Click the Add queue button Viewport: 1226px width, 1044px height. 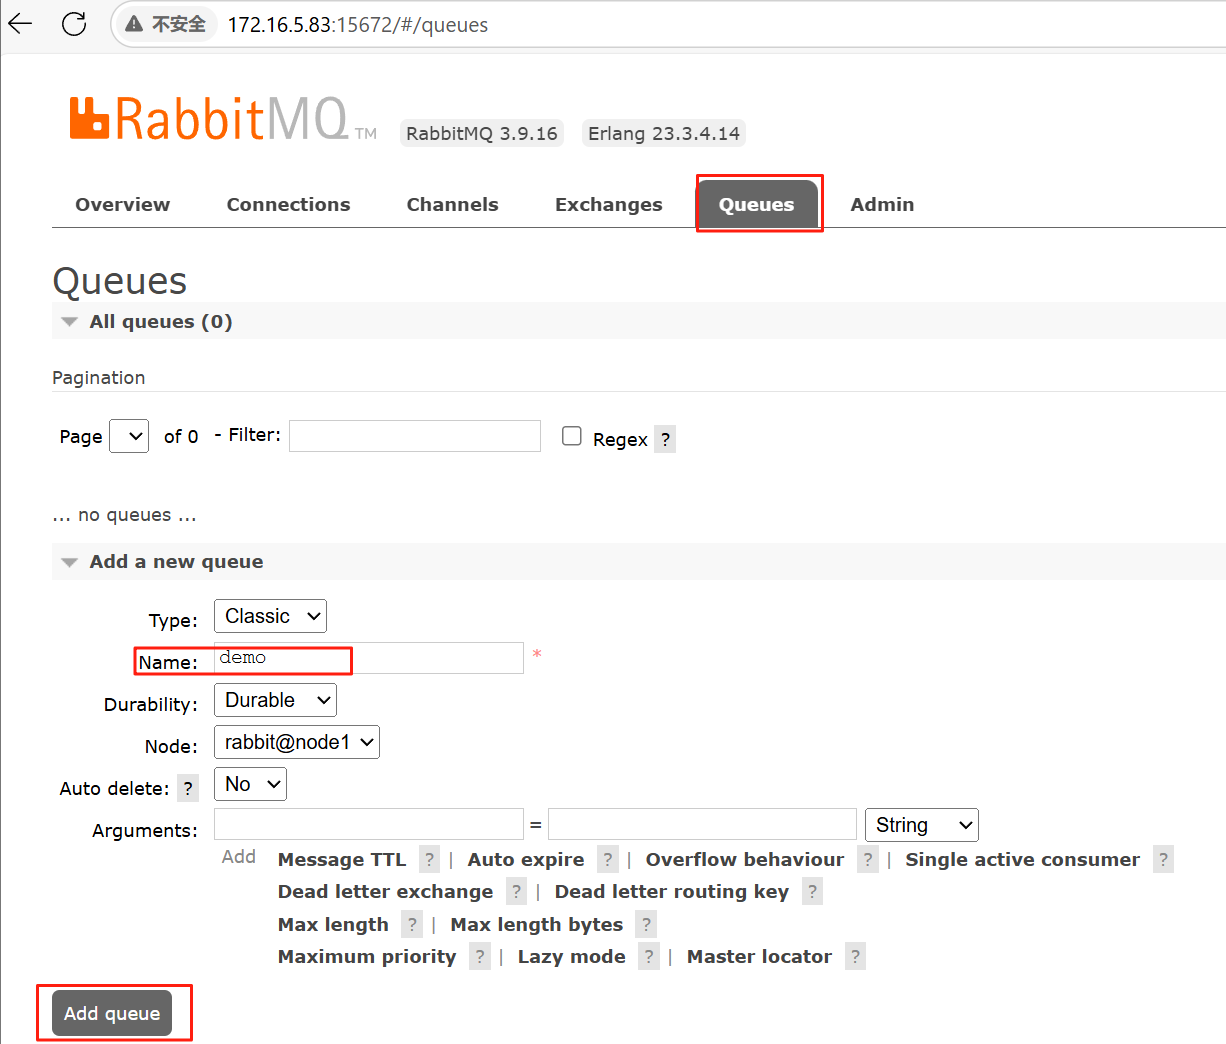coord(112,1013)
